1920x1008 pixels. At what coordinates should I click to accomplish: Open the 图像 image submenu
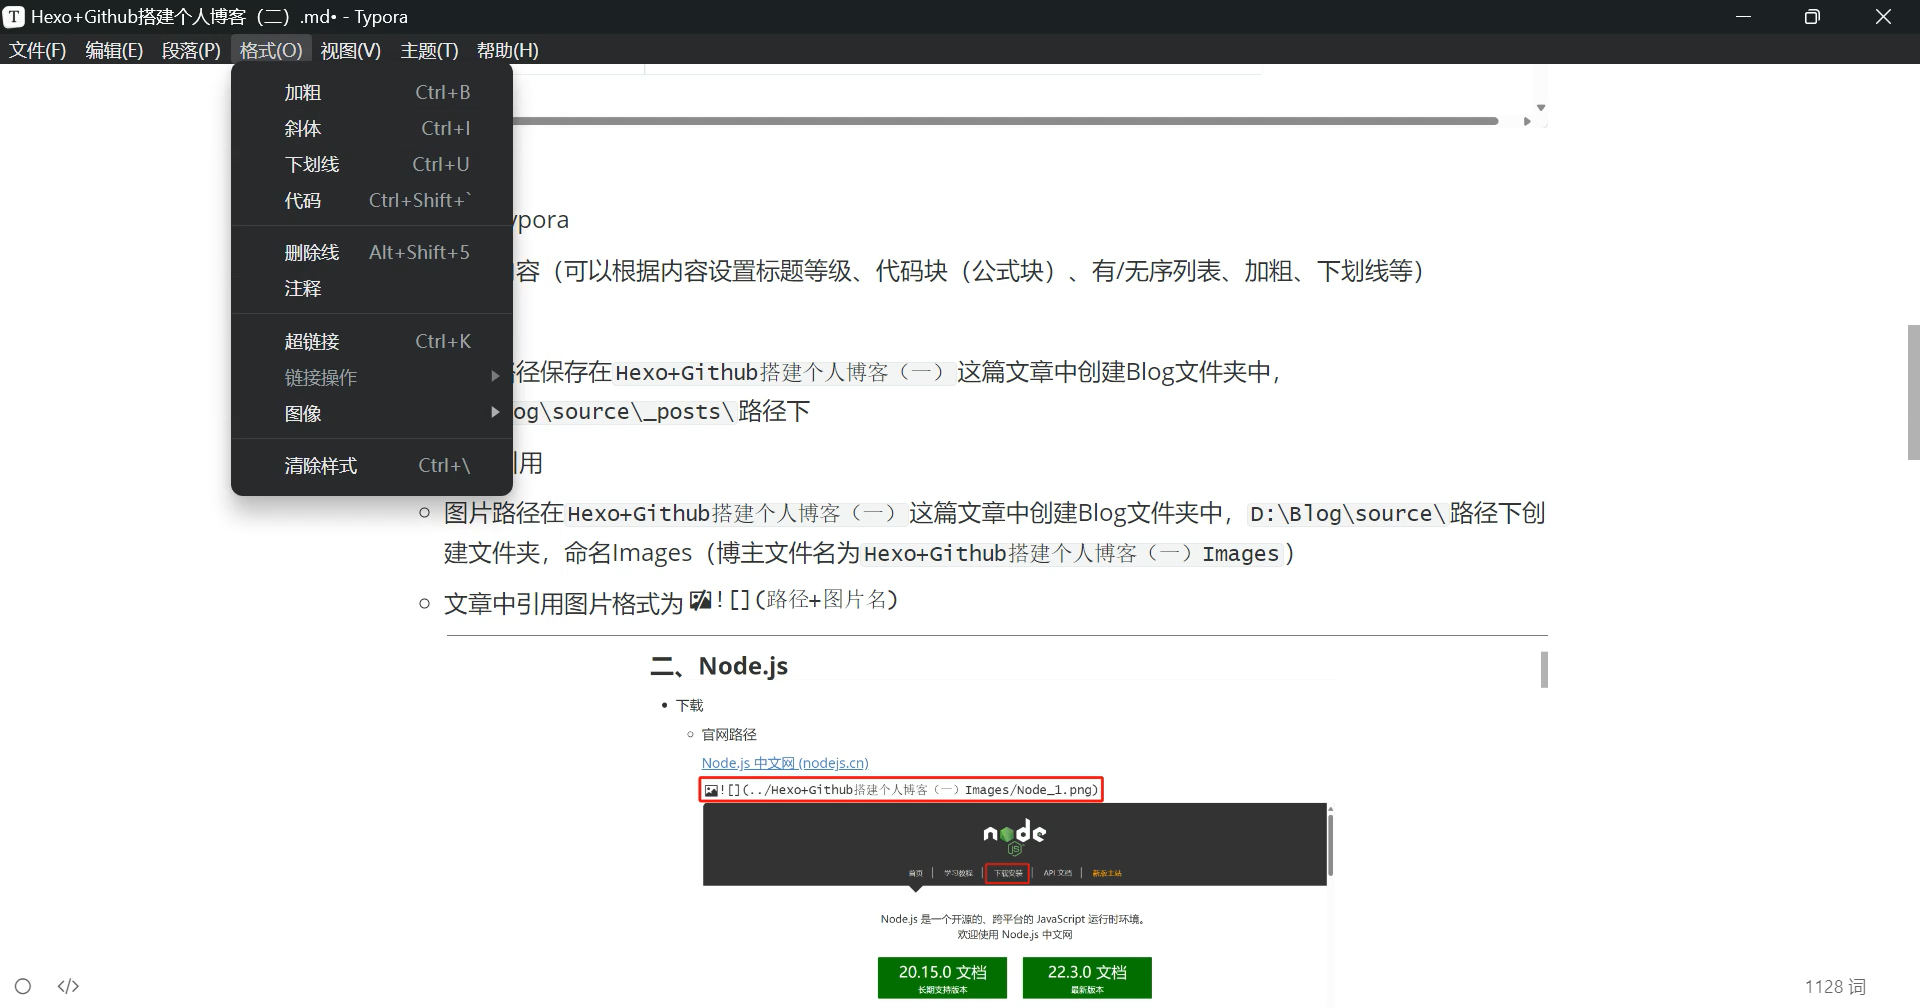click(372, 413)
